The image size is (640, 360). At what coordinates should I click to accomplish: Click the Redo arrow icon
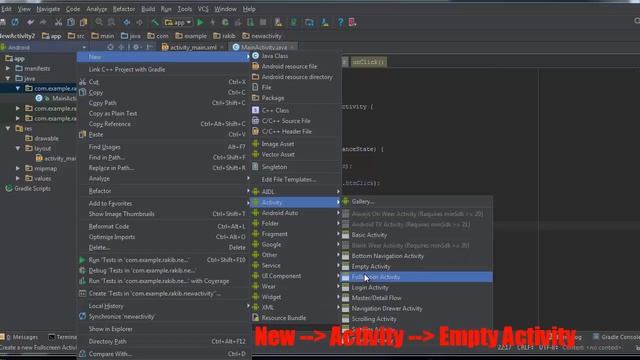point(43,22)
